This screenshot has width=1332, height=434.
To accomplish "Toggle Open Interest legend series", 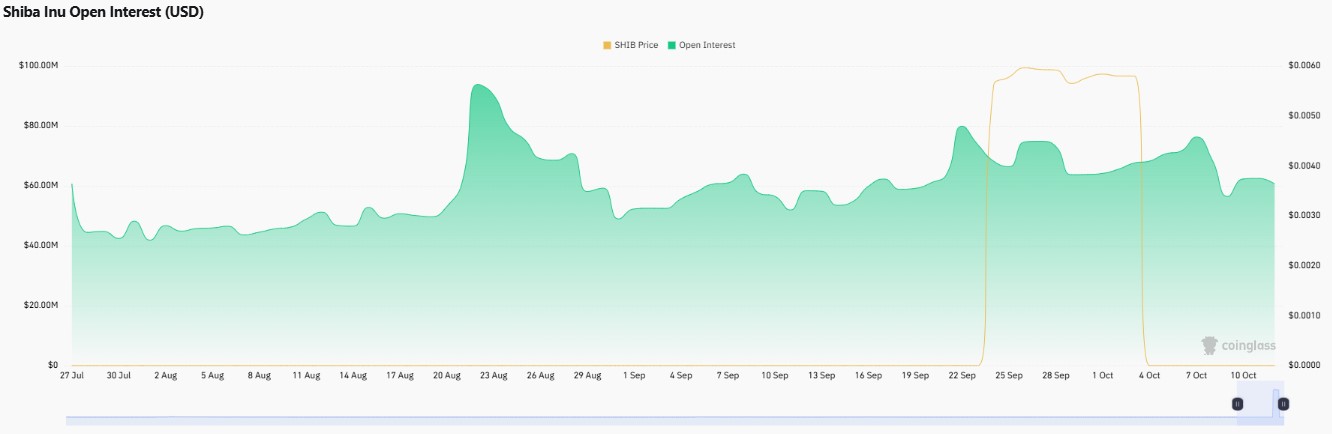I will tap(701, 45).
